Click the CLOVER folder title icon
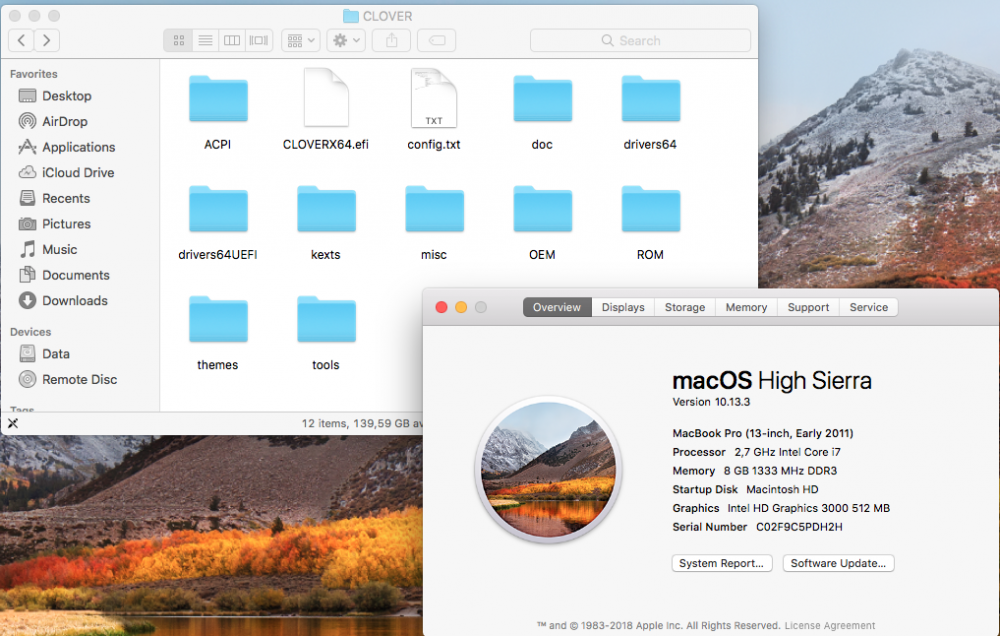 351,16
